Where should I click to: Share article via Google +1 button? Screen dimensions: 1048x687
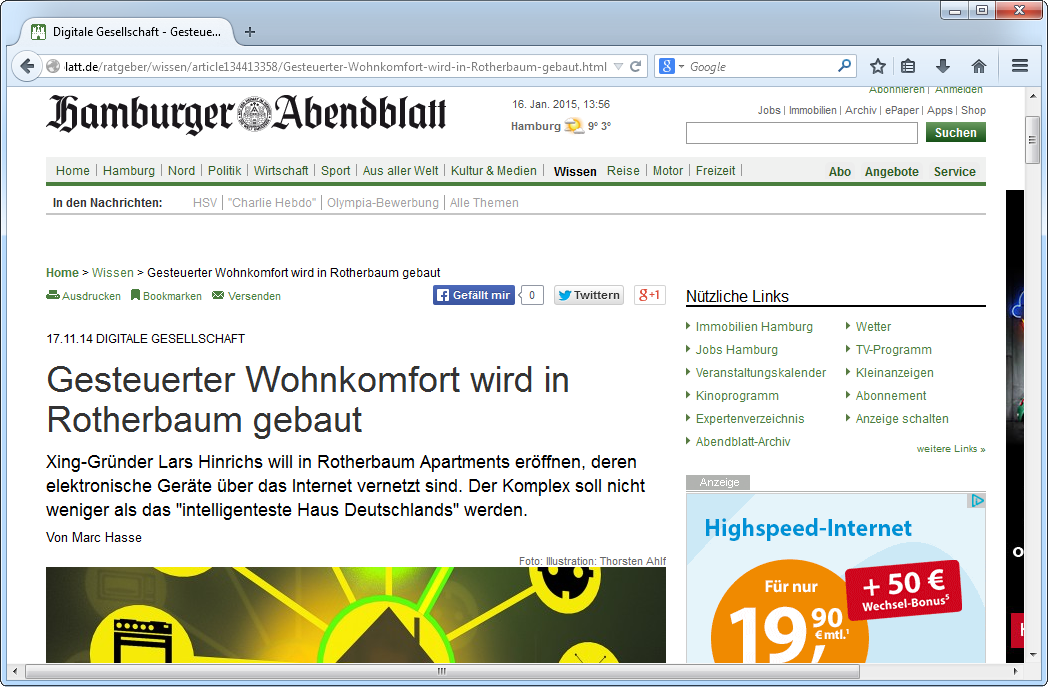coord(649,295)
